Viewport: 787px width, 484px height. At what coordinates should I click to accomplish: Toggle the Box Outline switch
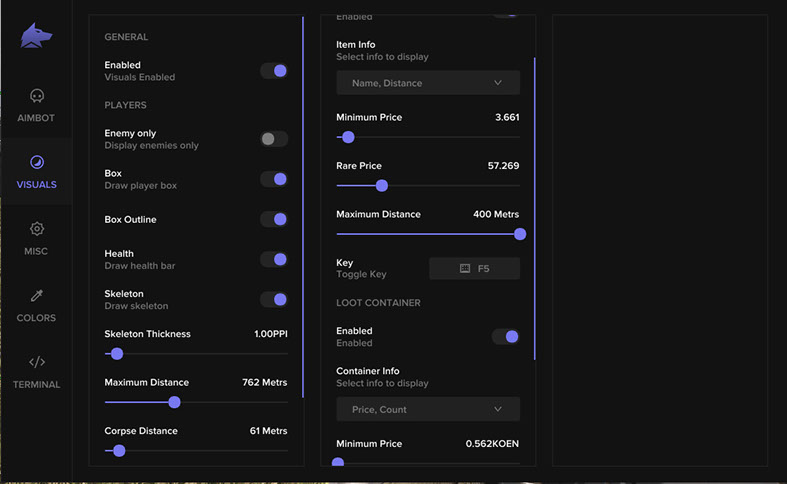(x=274, y=219)
